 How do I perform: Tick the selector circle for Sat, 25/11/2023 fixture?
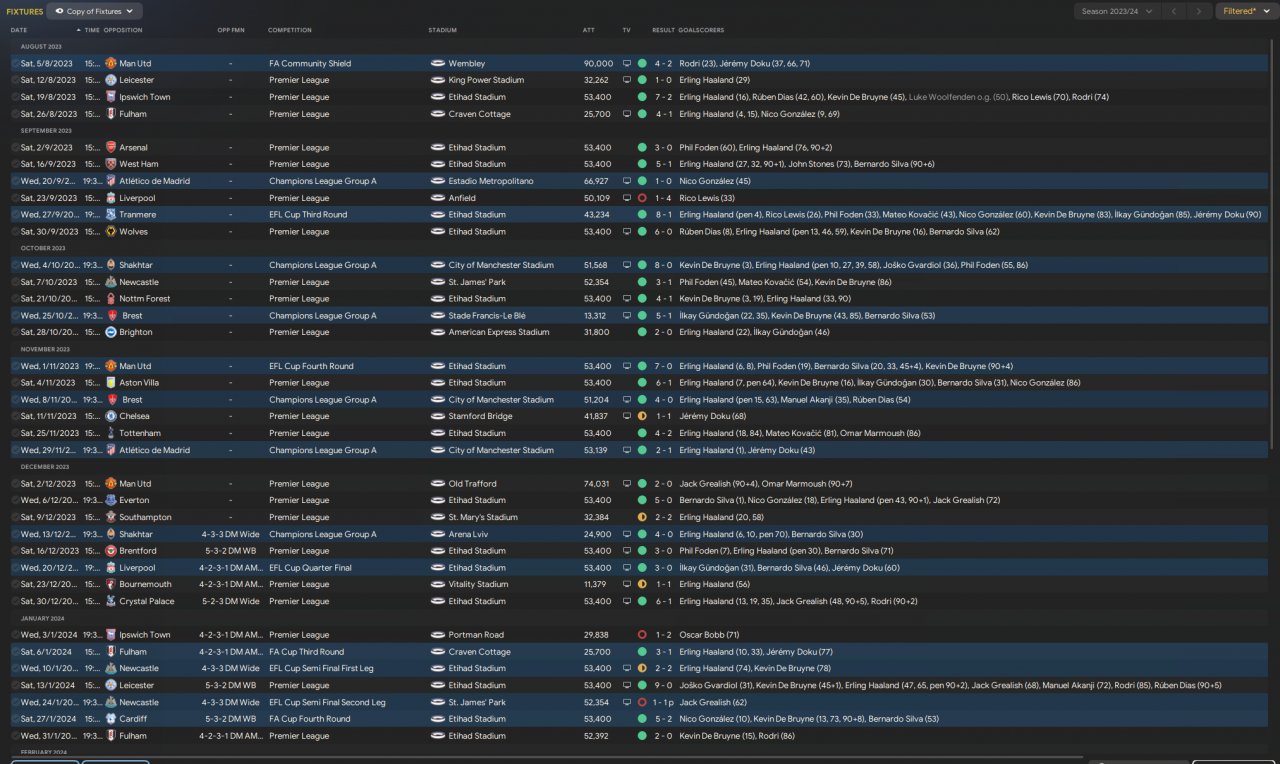coord(15,433)
